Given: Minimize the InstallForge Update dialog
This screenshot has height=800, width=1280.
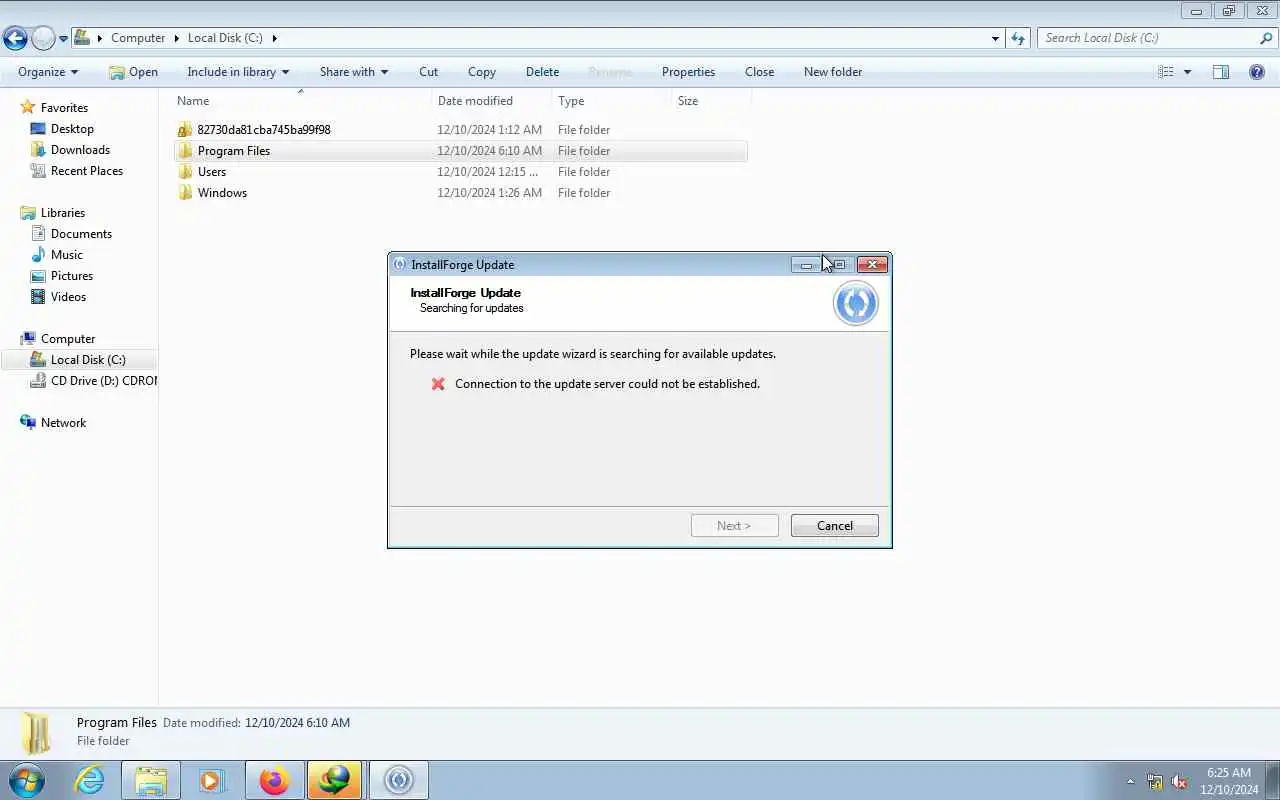Looking at the screenshot, I should click(x=806, y=265).
